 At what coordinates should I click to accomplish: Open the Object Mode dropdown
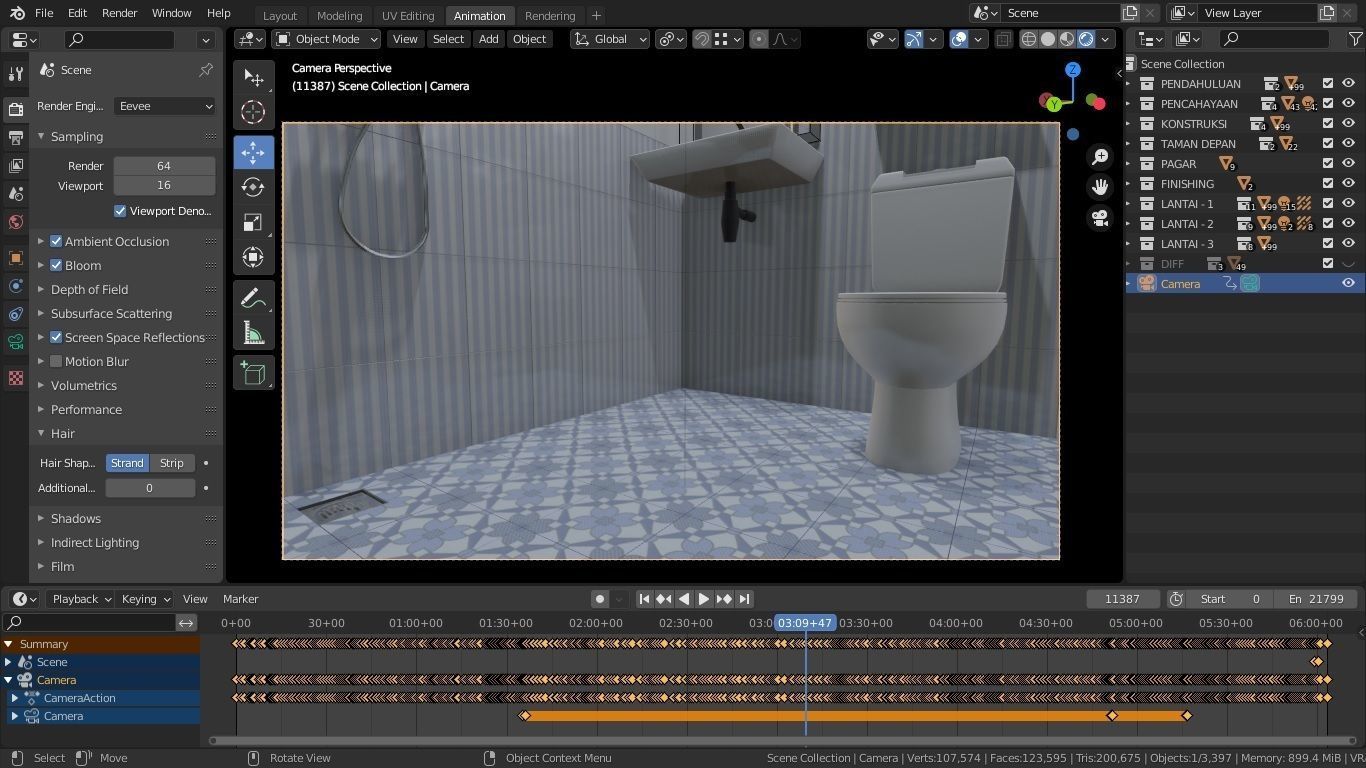coord(327,39)
